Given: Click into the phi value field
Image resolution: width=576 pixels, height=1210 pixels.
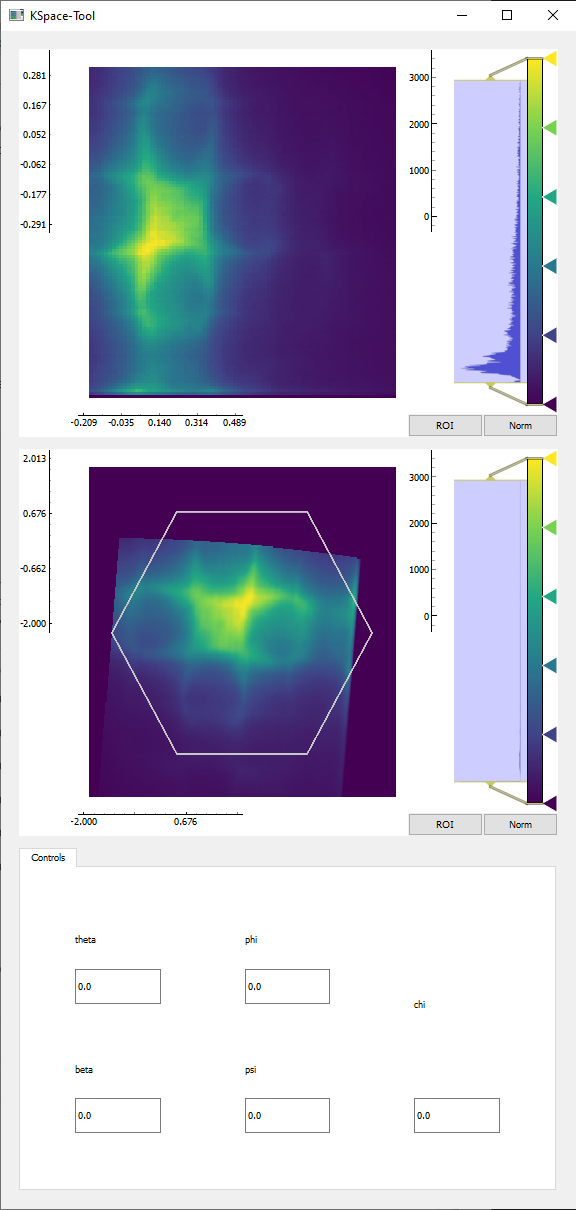Looking at the screenshot, I should pyautogui.click(x=287, y=986).
